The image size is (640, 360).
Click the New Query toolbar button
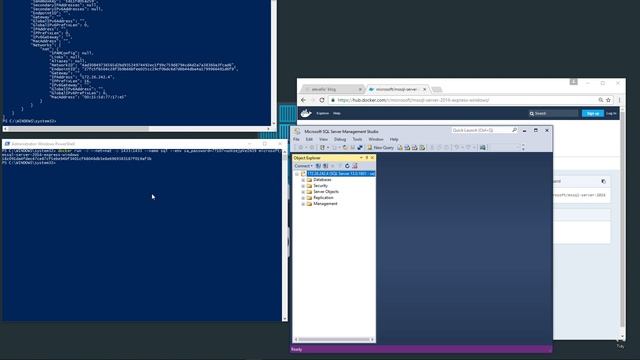pos(380,147)
